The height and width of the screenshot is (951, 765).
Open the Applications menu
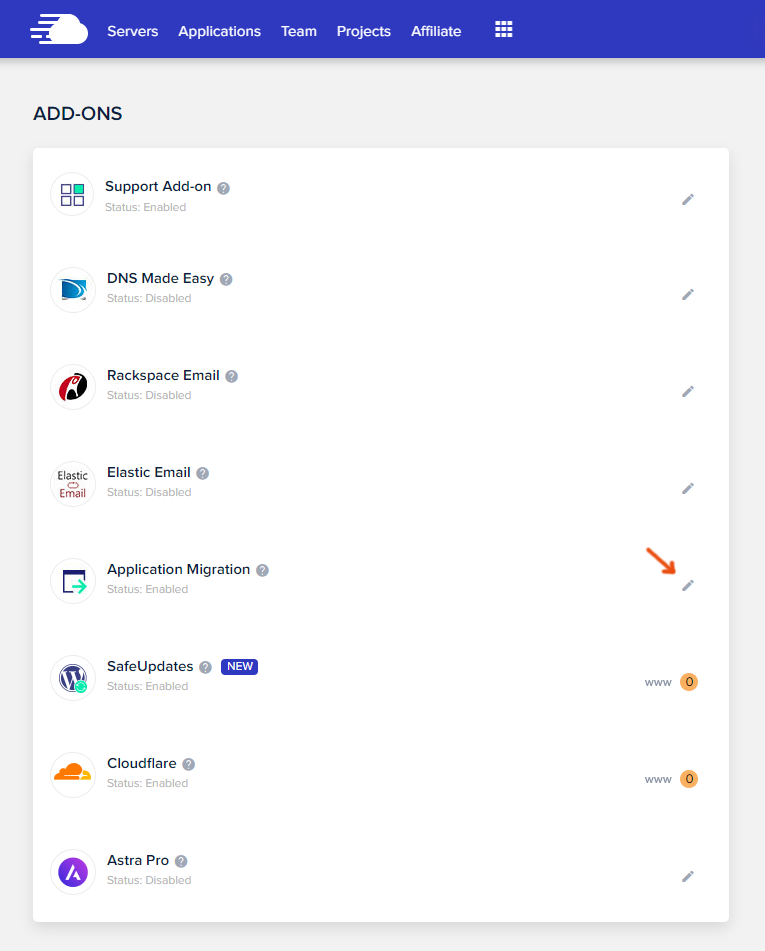point(219,31)
